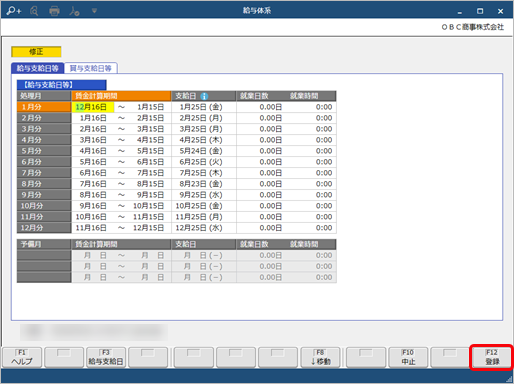The width and height of the screenshot is (514, 384).
Task: Click the F12 登録 button
Action: tap(492, 357)
